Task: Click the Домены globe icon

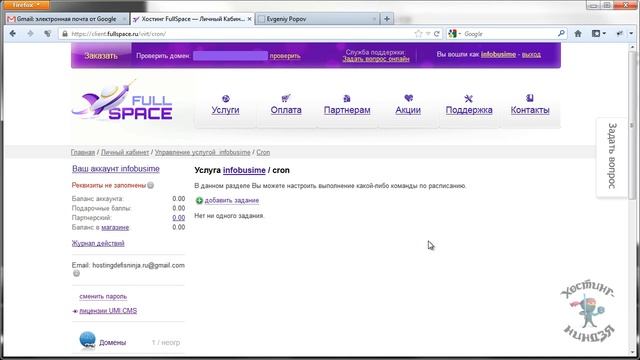Action: tap(87, 340)
